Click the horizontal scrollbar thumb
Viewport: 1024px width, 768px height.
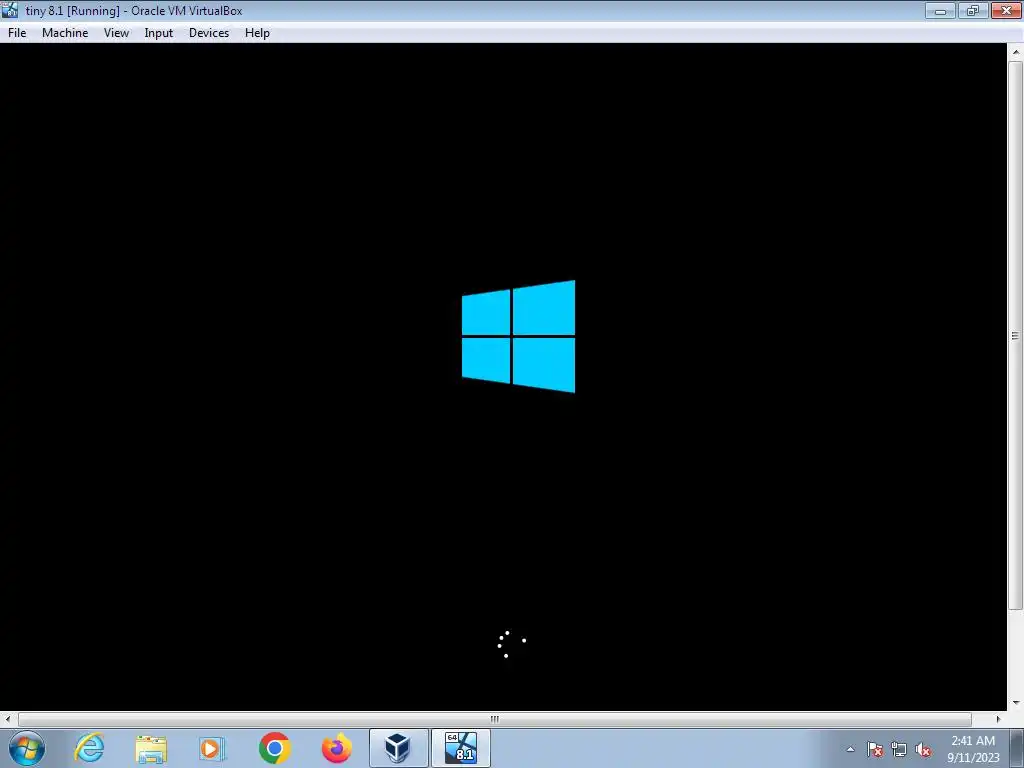[x=494, y=719]
